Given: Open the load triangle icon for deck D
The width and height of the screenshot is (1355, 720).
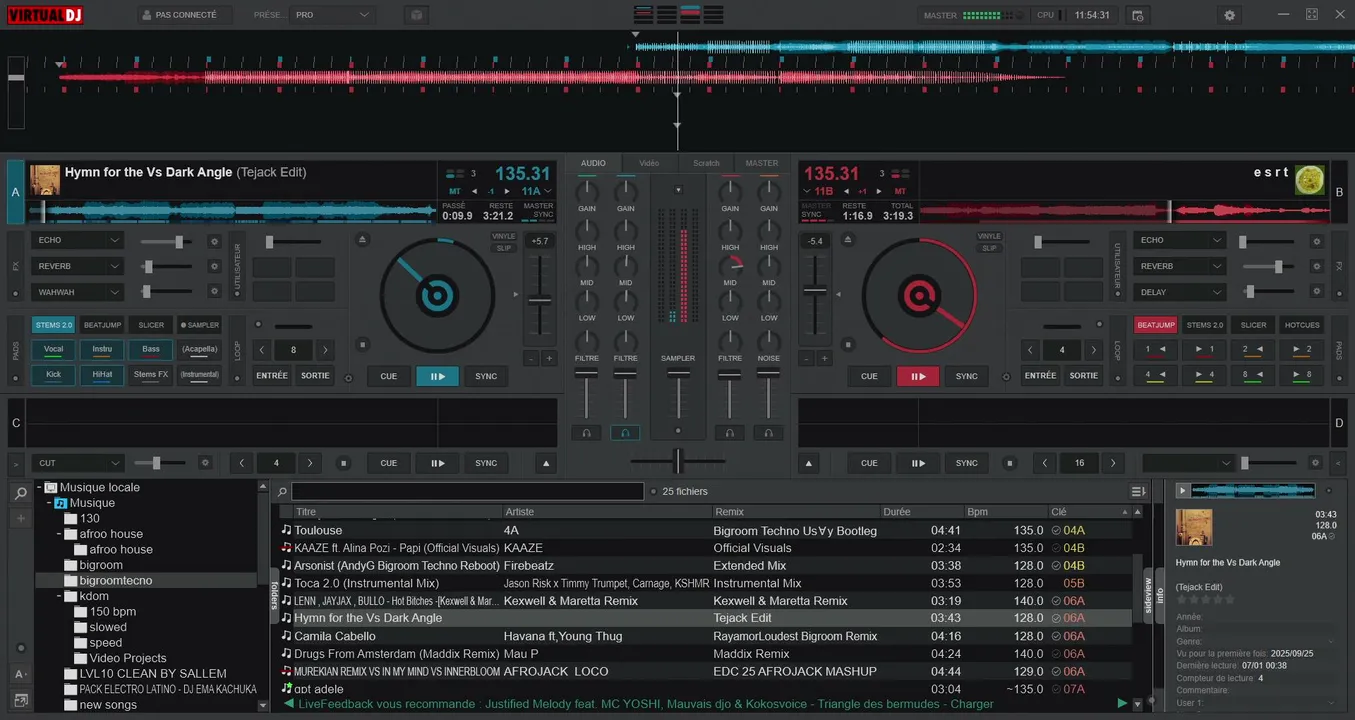Looking at the screenshot, I should click(809, 463).
